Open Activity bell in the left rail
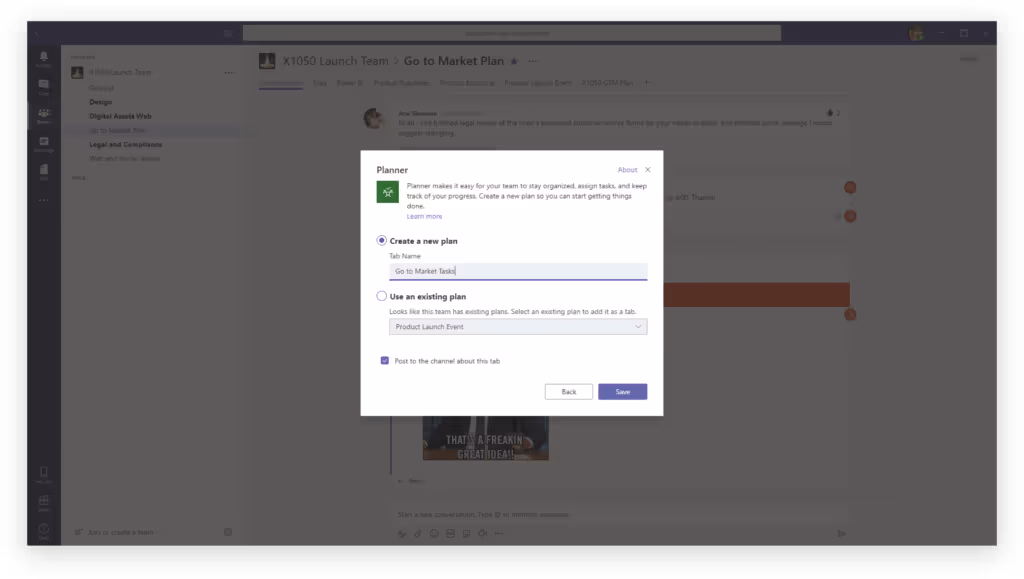This screenshot has height=579, width=1024. coord(44,59)
